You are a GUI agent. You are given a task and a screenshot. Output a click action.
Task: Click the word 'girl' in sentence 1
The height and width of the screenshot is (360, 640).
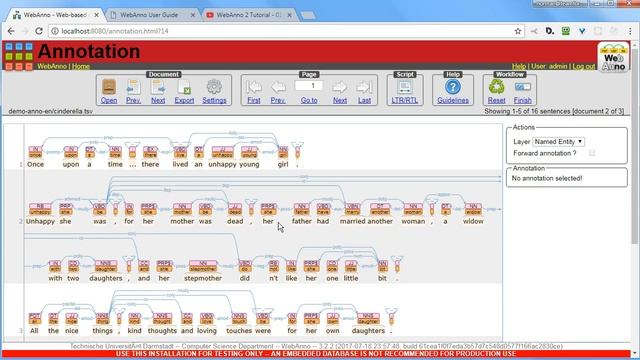click(283, 164)
